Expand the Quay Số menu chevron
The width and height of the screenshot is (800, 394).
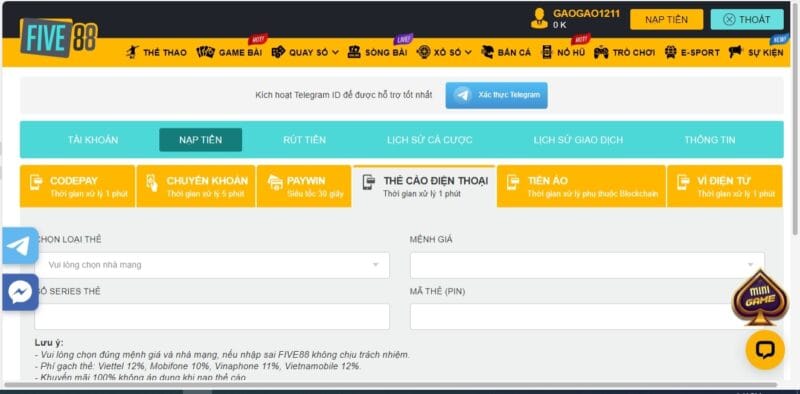(x=335, y=52)
